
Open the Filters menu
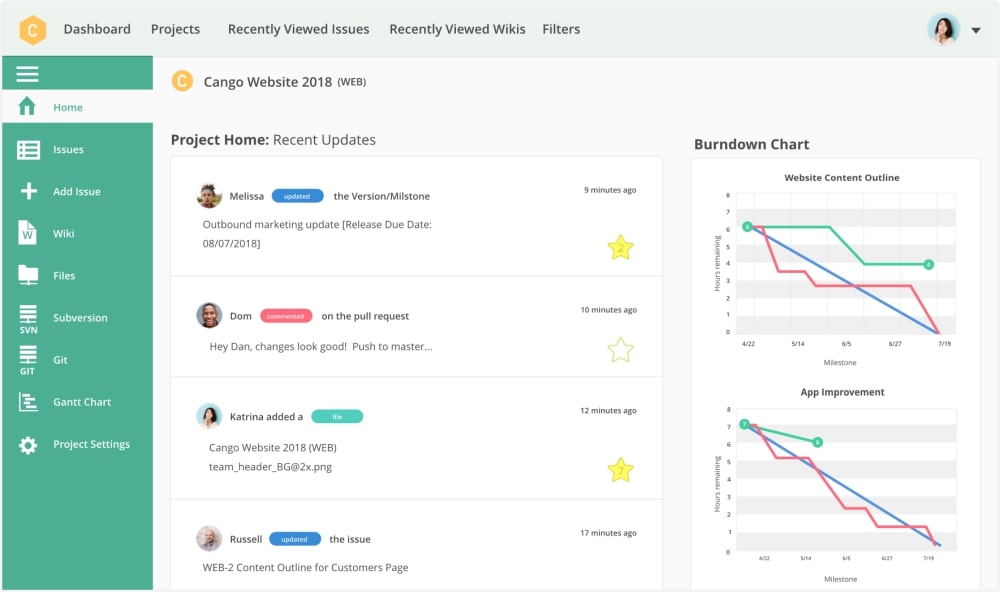561,29
